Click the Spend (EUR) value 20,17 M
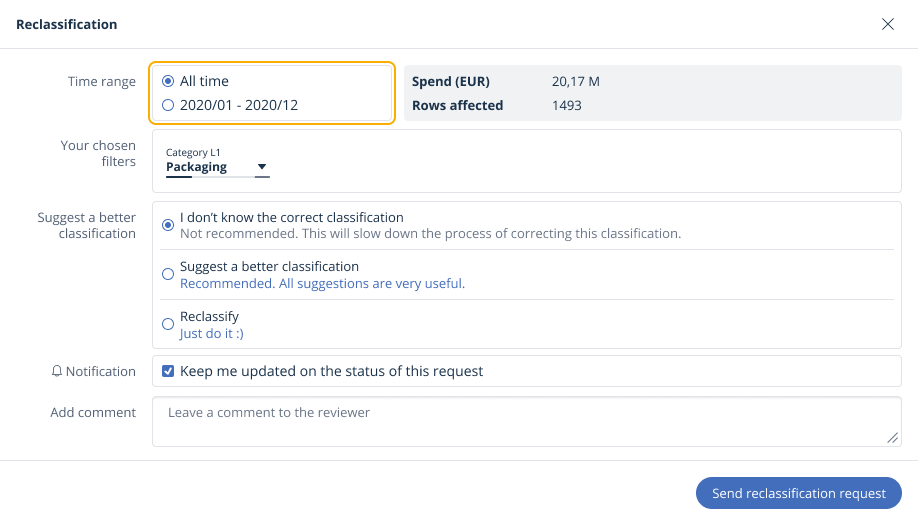918x525 pixels. (575, 81)
